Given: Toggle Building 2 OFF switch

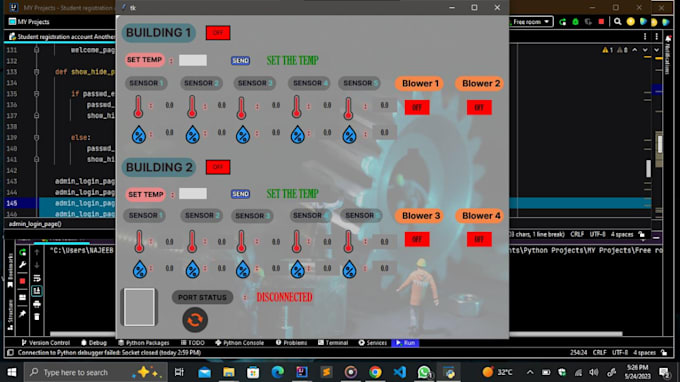Looking at the screenshot, I should coord(218,167).
